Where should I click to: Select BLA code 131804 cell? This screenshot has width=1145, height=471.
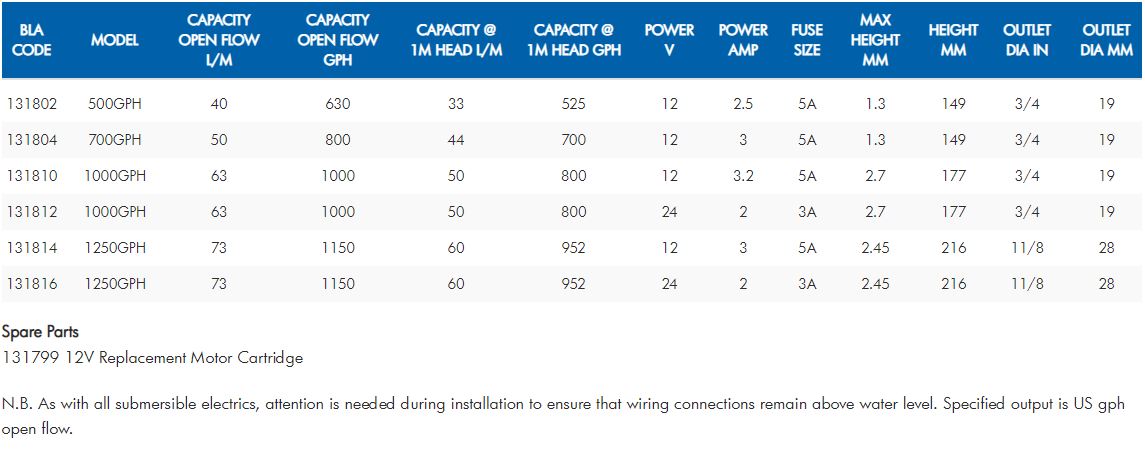[x=32, y=140]
